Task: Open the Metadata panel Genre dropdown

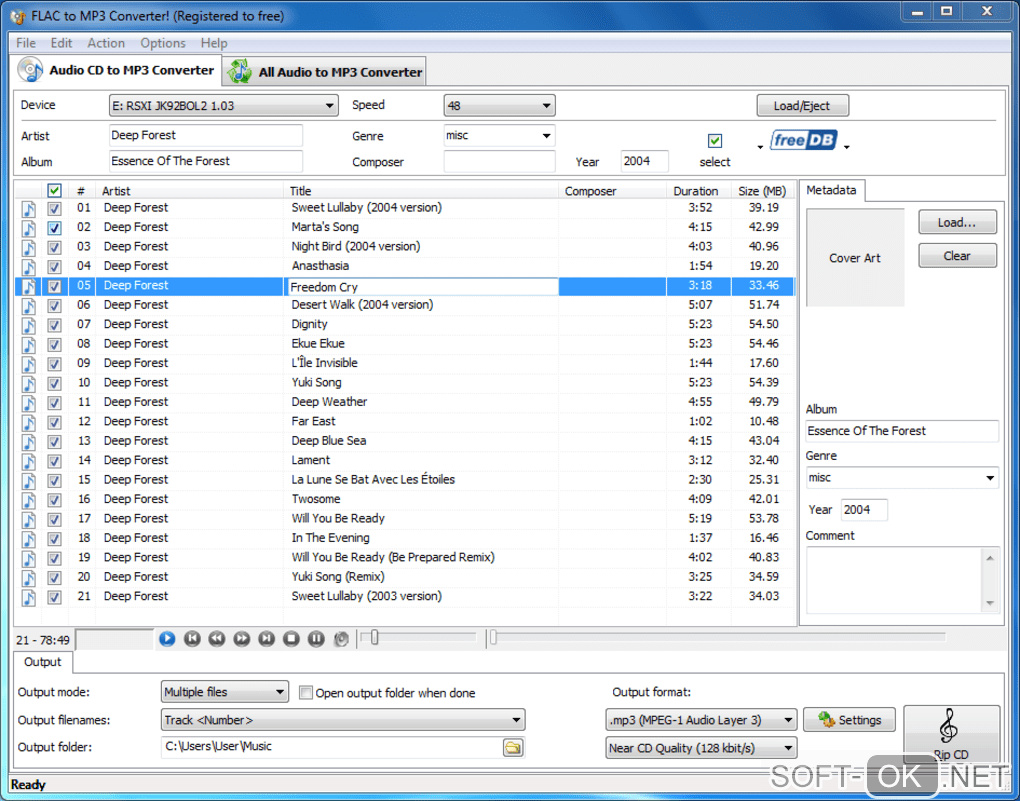Action: point(902,478)
